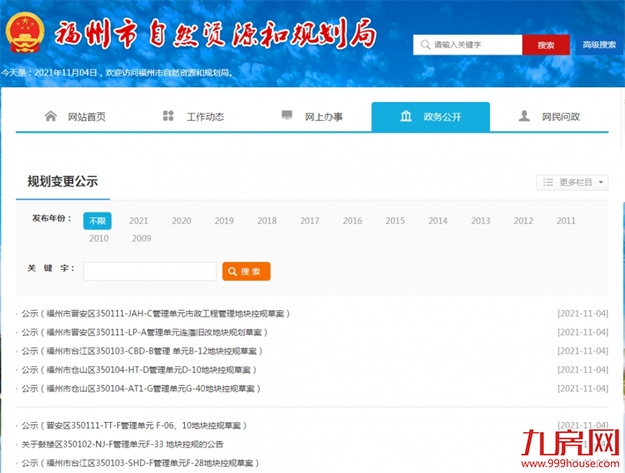This screenshot has height=473, width=625.
Task: Click the 规划变更公示 section heading
Action: point(63,182)
